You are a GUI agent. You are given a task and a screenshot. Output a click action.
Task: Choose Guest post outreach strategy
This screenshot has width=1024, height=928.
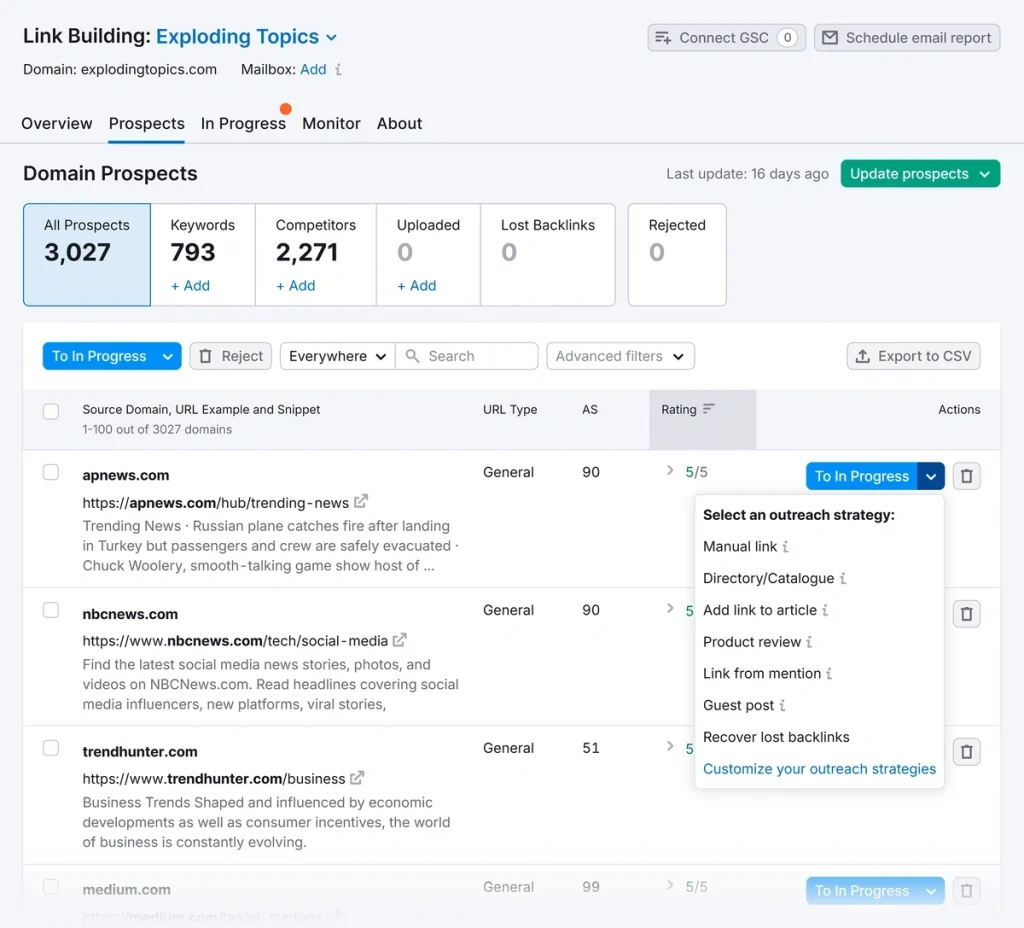738,705
